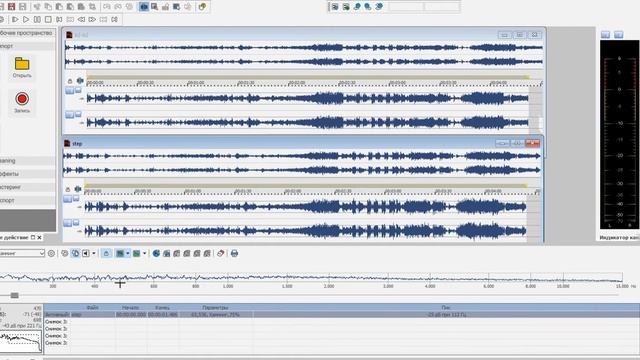Click the first button above level meter

[605, 35]
